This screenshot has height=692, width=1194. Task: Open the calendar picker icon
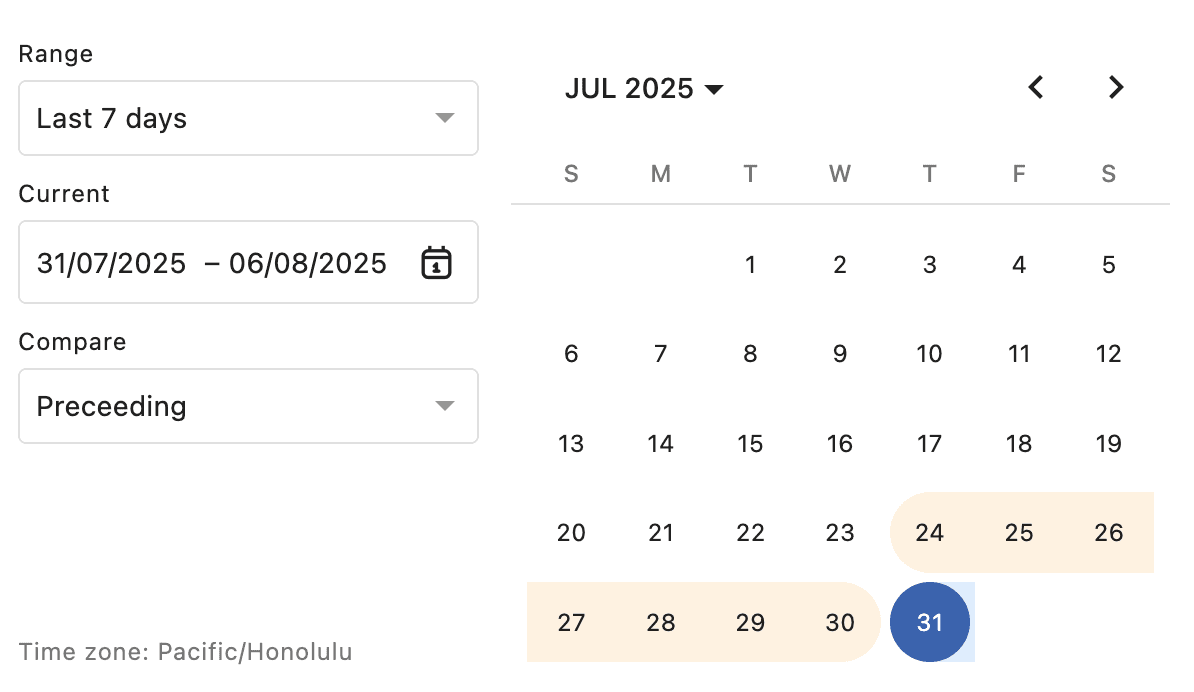(x=437, y=263)
